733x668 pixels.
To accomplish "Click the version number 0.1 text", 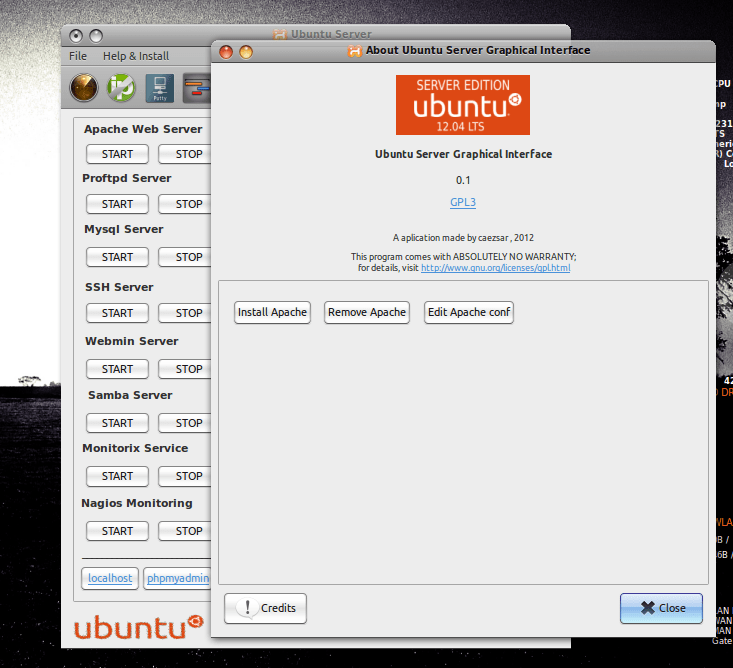I will point(463,180).
